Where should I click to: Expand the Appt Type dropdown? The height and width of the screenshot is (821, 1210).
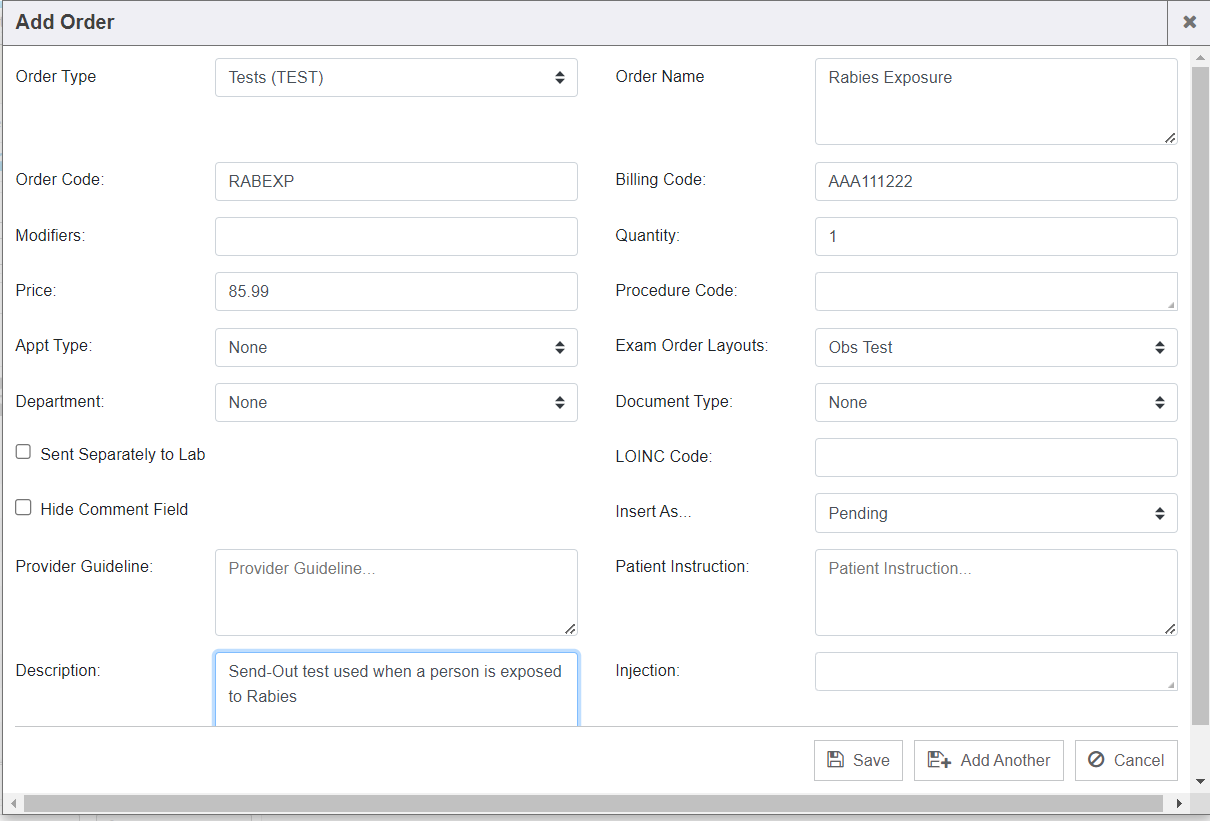396,347
